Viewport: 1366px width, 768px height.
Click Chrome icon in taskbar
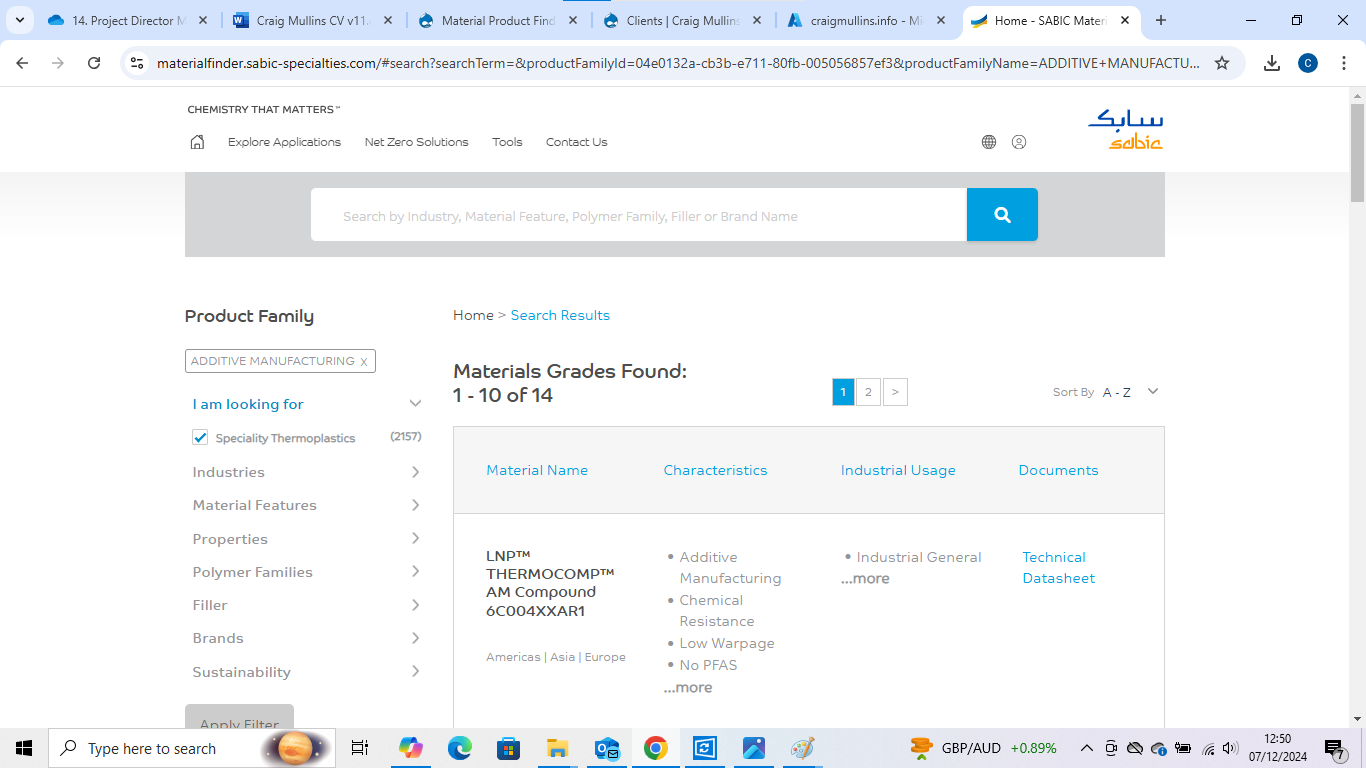(x=655, y=748)
